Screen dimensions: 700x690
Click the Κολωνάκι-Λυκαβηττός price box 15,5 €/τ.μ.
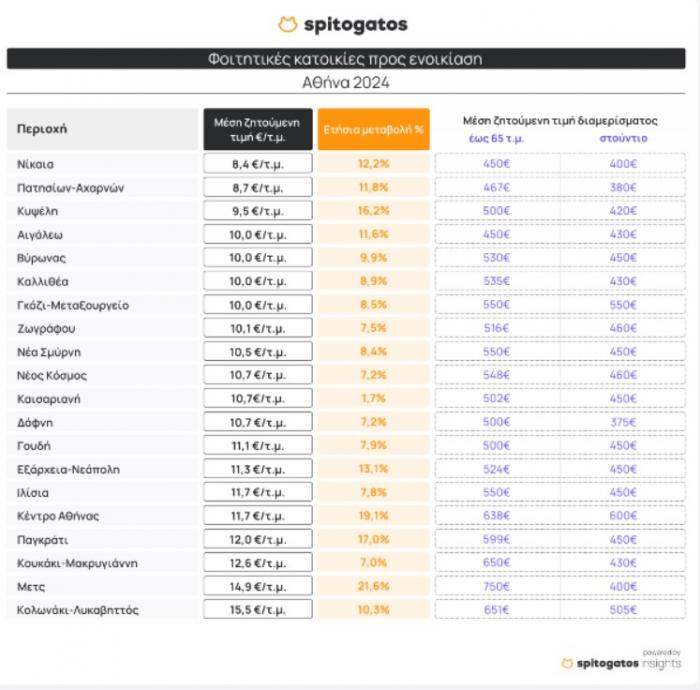click(x=258, y=609)
